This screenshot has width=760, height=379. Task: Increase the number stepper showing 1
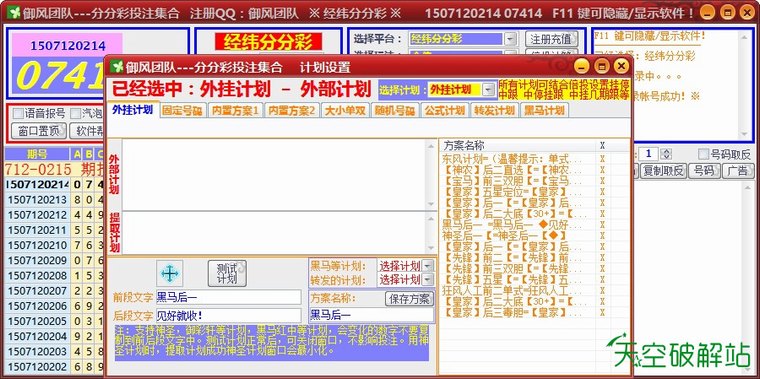tap(666, 152)
